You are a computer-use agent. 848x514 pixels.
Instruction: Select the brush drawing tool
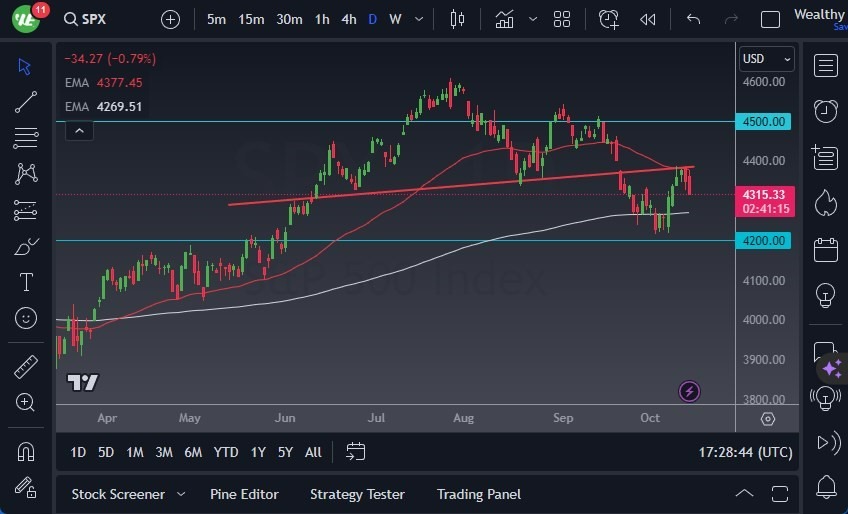pos(26,246)
